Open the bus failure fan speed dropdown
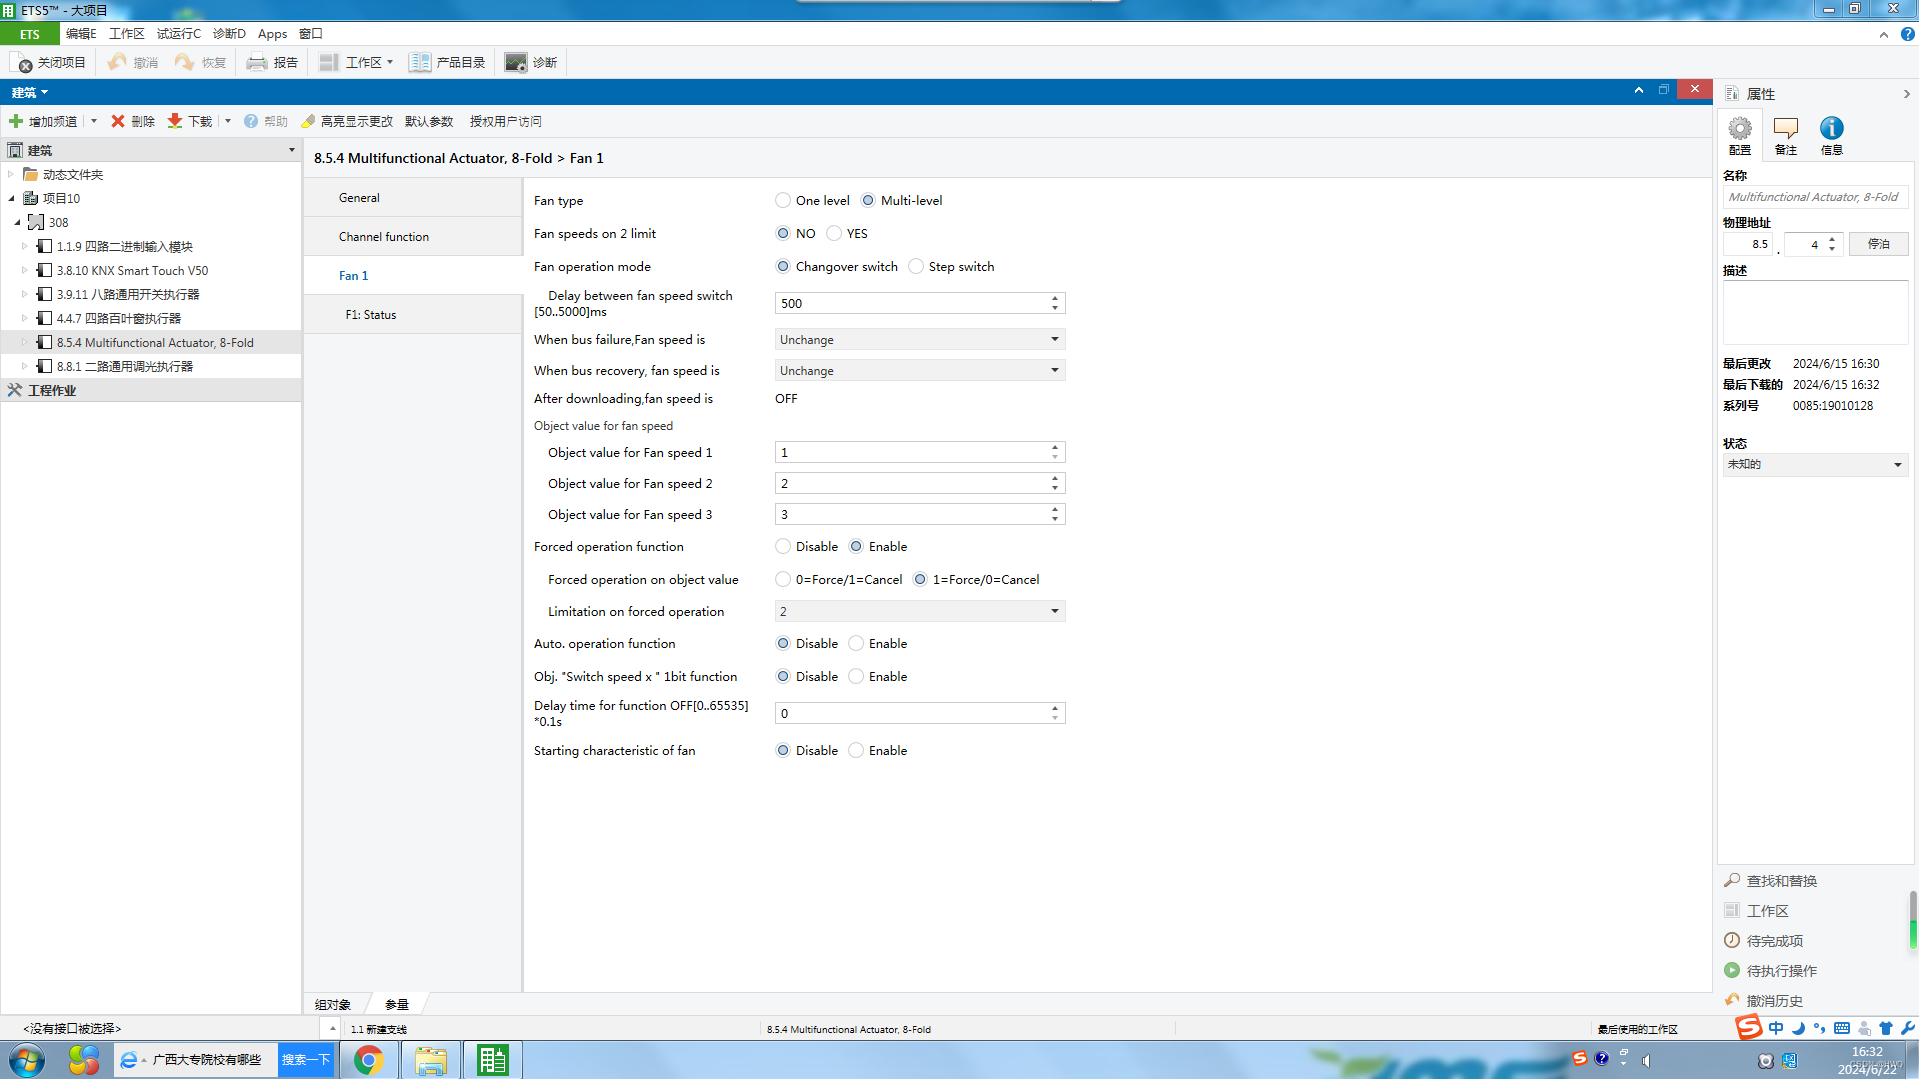Image resolution: width=1919 pixels, height=1079 pixels. tap(919, 340)
